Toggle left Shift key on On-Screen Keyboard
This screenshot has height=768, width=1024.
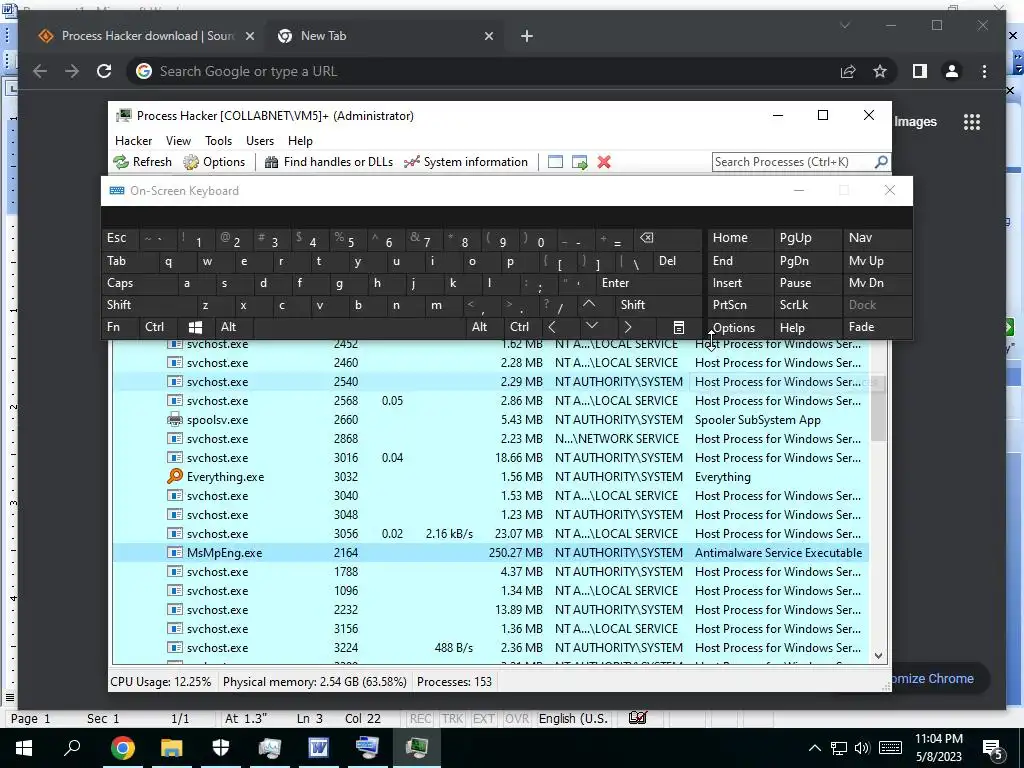(149, 305)
